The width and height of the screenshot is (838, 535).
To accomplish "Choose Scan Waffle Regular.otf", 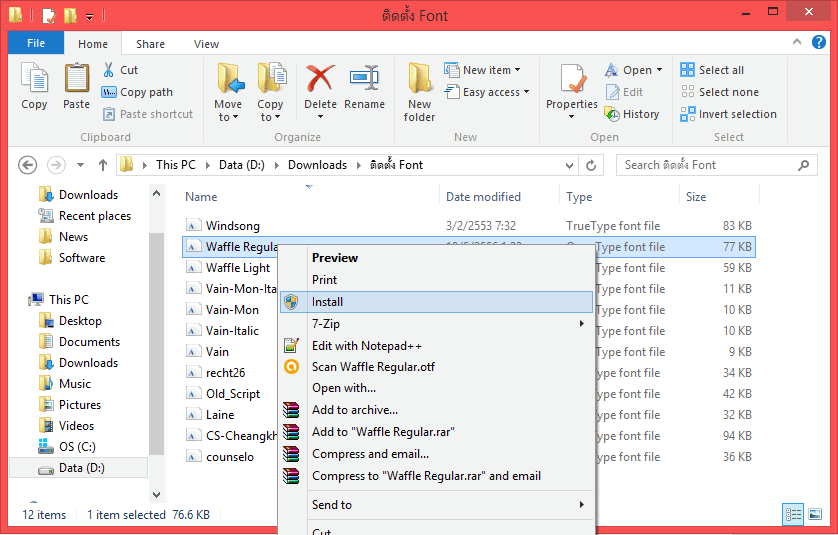I will pyautogui.click(x=436, y=367).
